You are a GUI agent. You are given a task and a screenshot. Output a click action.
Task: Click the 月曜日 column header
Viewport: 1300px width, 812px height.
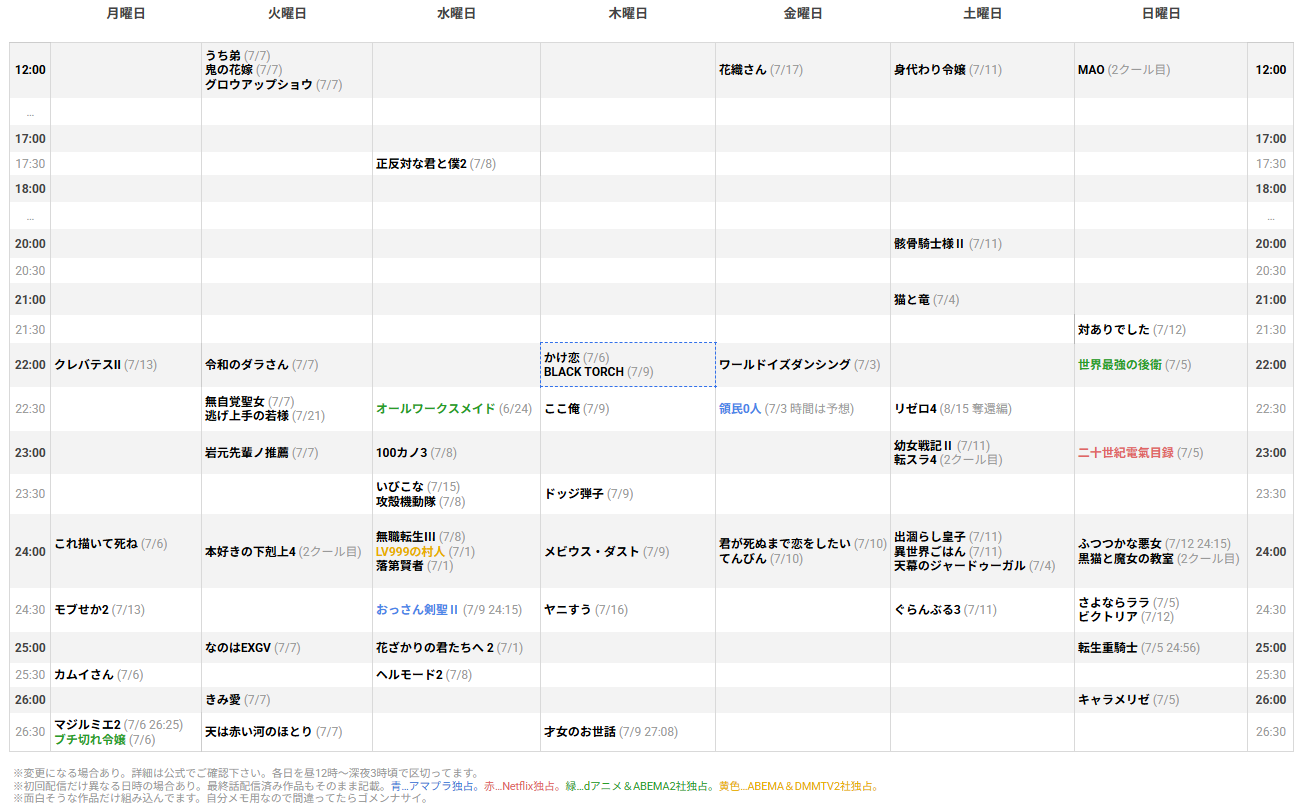point(126,14)
